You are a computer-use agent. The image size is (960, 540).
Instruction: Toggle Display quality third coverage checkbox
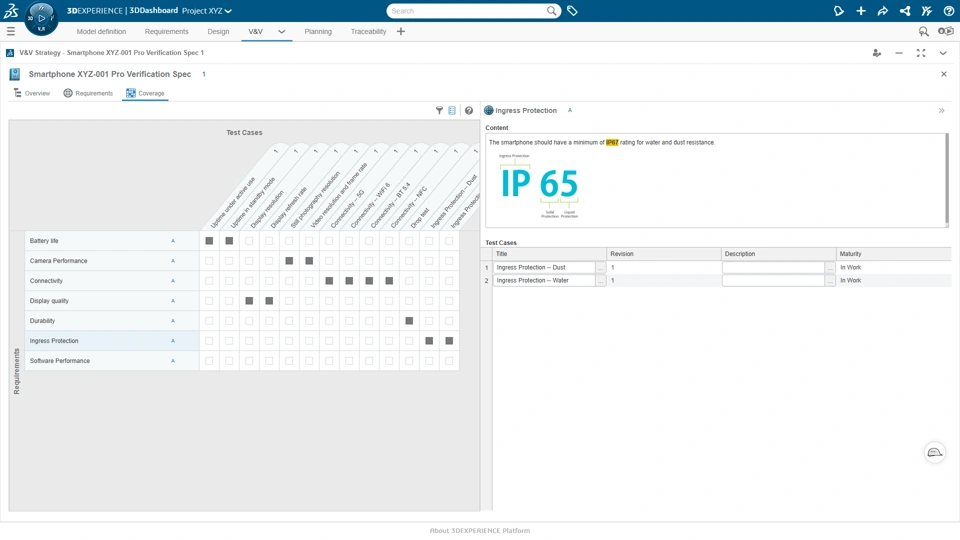(249, 301)
